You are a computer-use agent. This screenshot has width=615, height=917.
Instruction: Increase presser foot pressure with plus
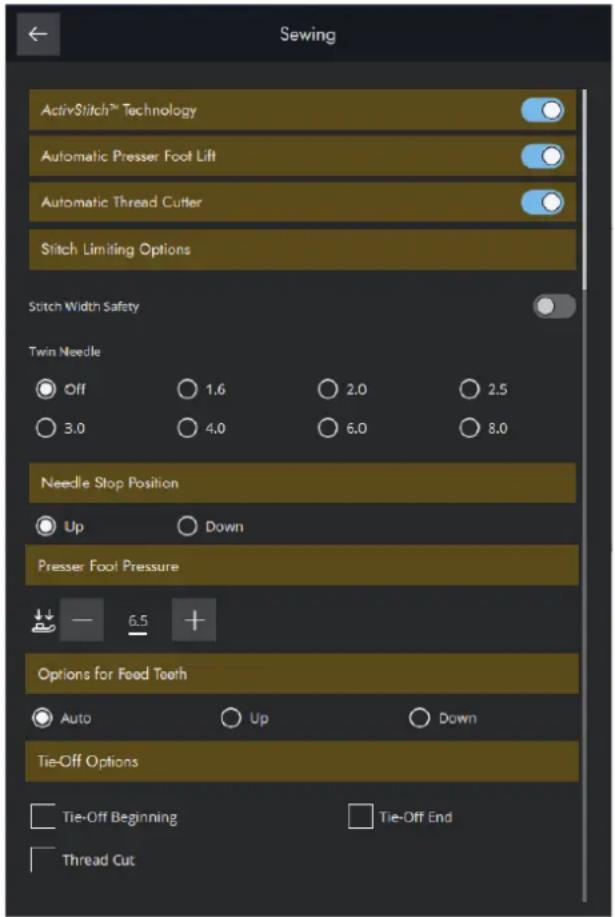click(194, 620)
